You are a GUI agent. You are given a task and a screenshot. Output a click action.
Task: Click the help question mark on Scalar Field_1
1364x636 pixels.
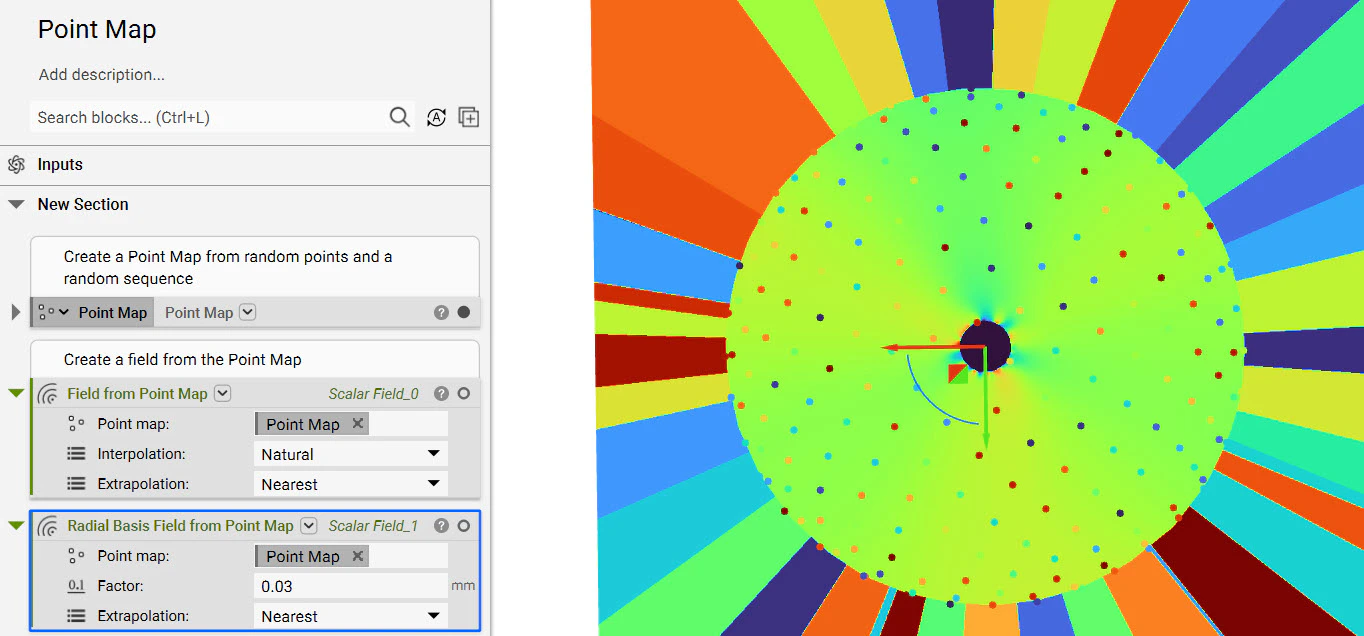441,525
